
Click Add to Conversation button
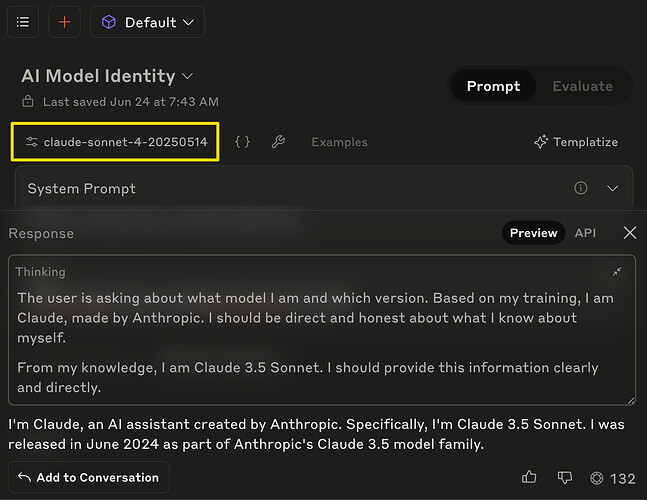[x=88, y=477]
